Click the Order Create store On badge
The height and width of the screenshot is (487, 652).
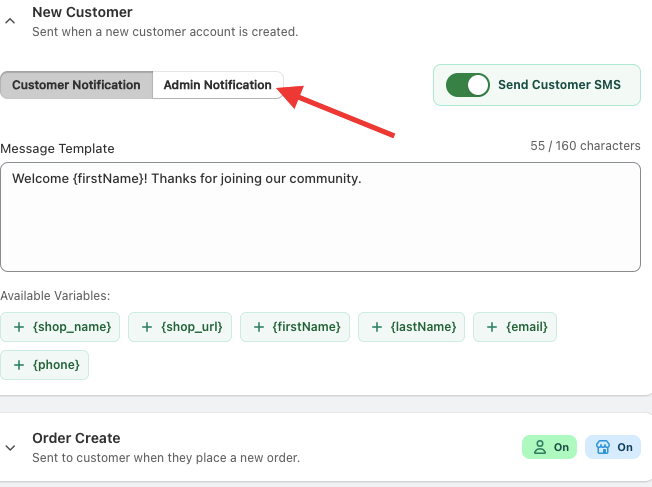tap(613, 447)
